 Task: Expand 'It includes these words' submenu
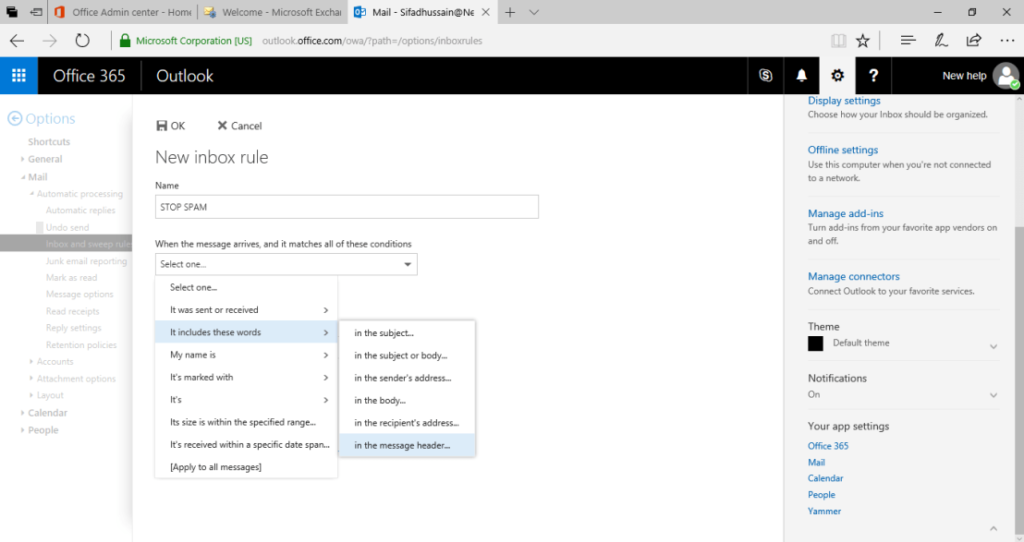(246, 332)
